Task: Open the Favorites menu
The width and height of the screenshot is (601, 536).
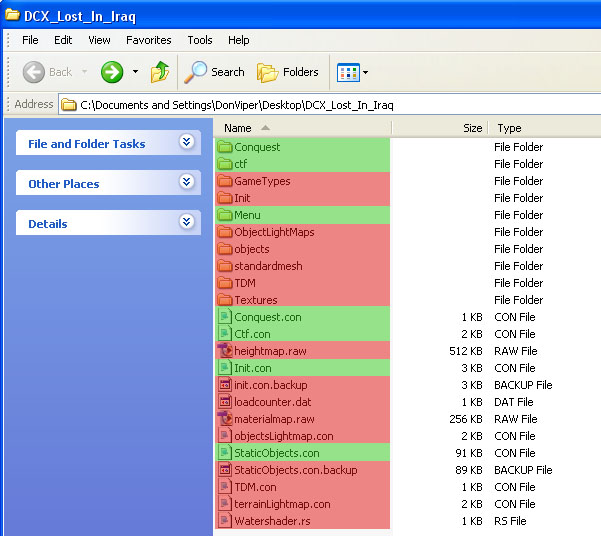Action: click(x=148, y=40)
